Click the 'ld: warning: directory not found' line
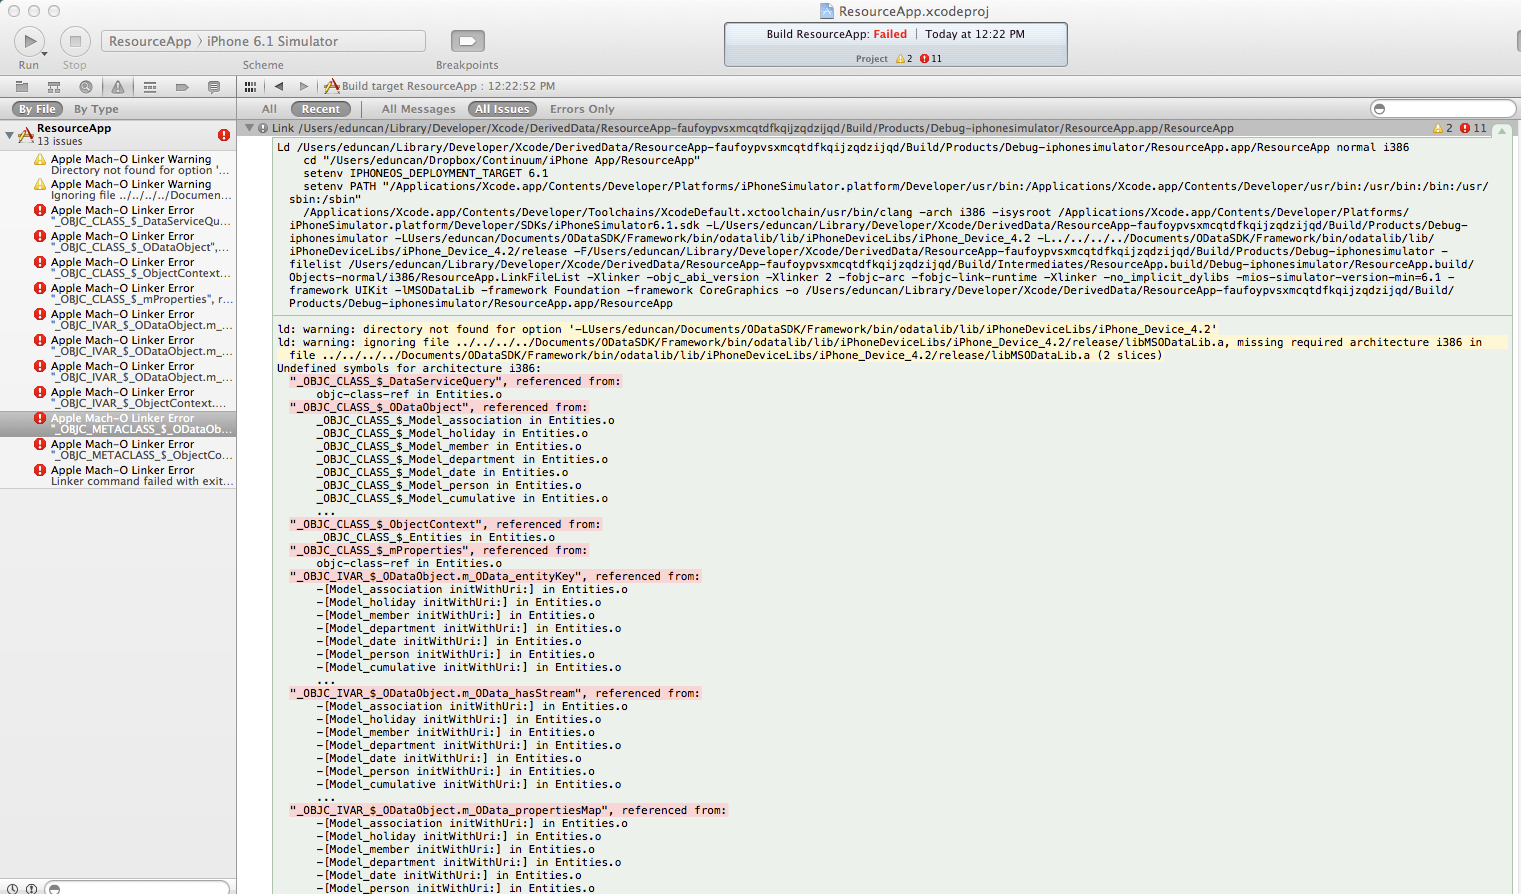Screen dimensions: 1521x894 (747, 329)
